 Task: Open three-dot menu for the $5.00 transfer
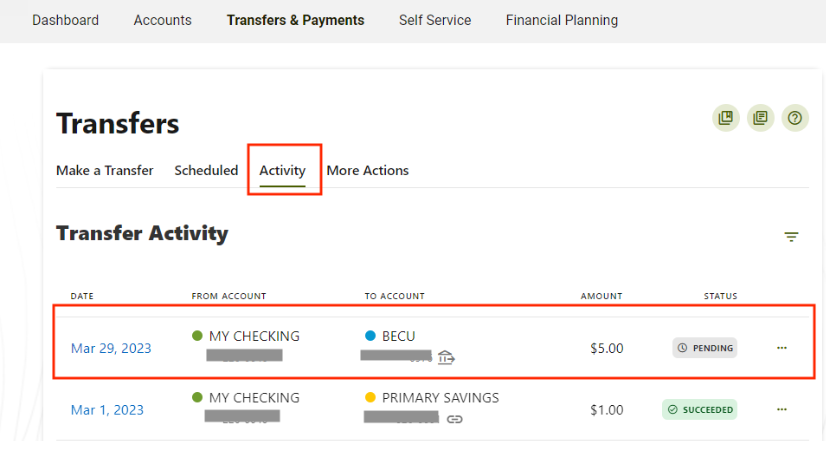pos(782,348)
